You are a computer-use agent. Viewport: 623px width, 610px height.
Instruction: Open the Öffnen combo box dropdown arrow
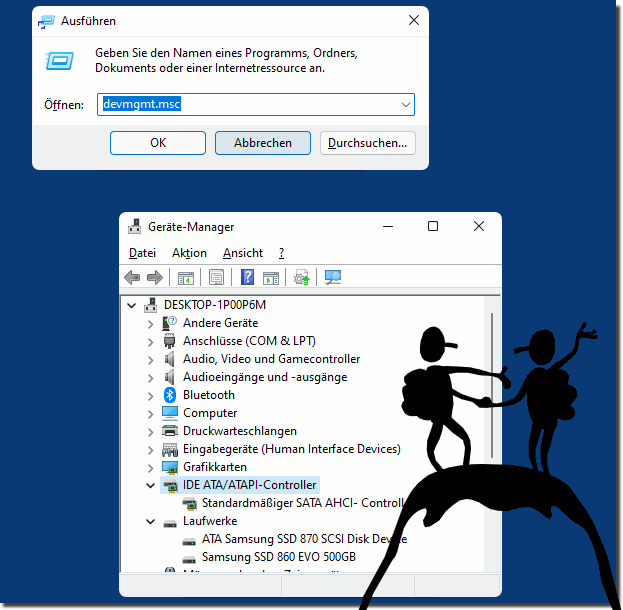pyautogui.click(x=405, y=105)
